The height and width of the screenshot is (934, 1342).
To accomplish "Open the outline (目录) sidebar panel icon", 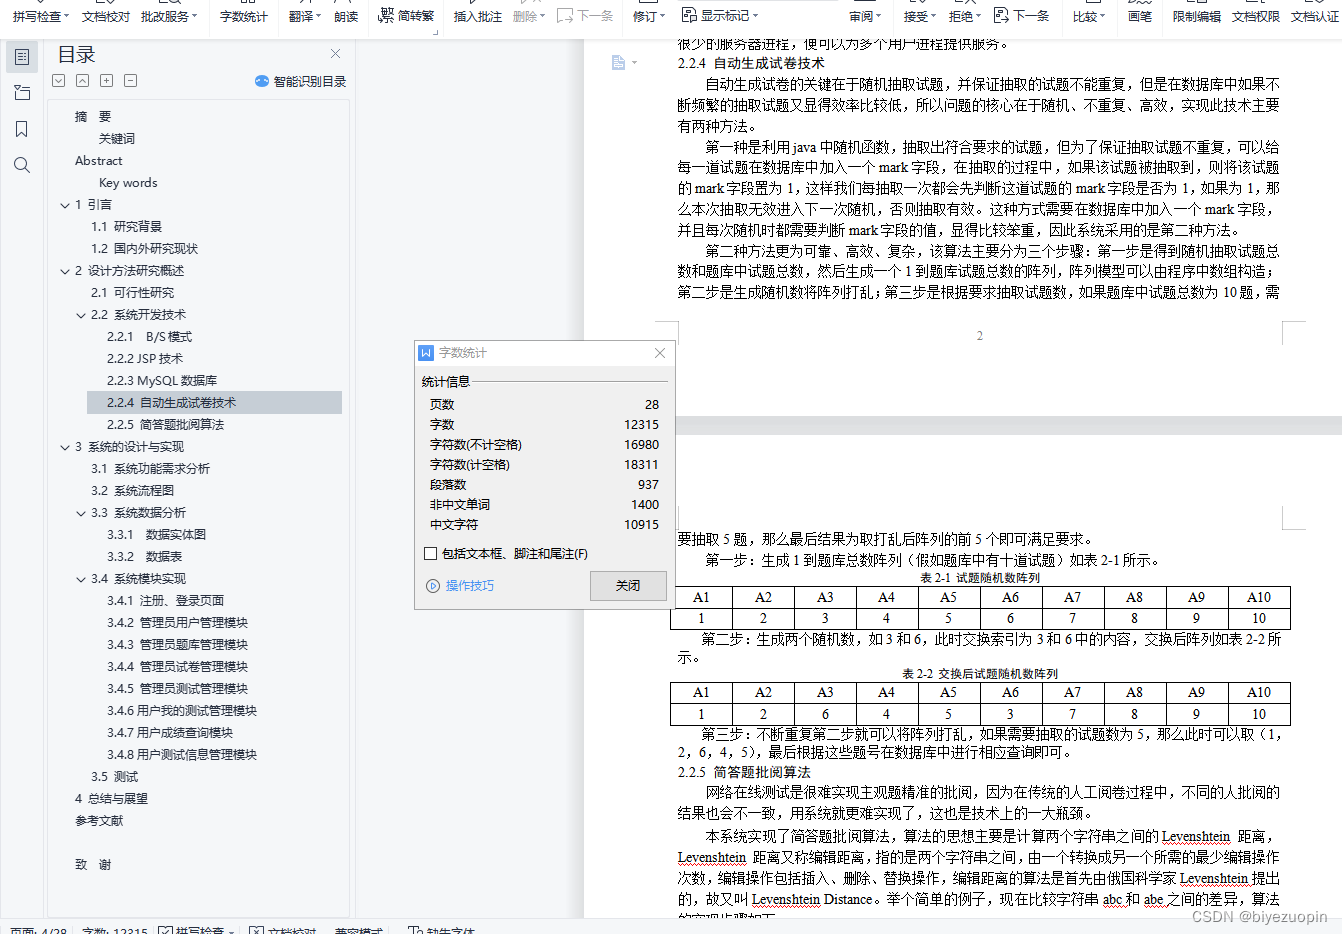I will pyautogui.click(x=22, y=57).
